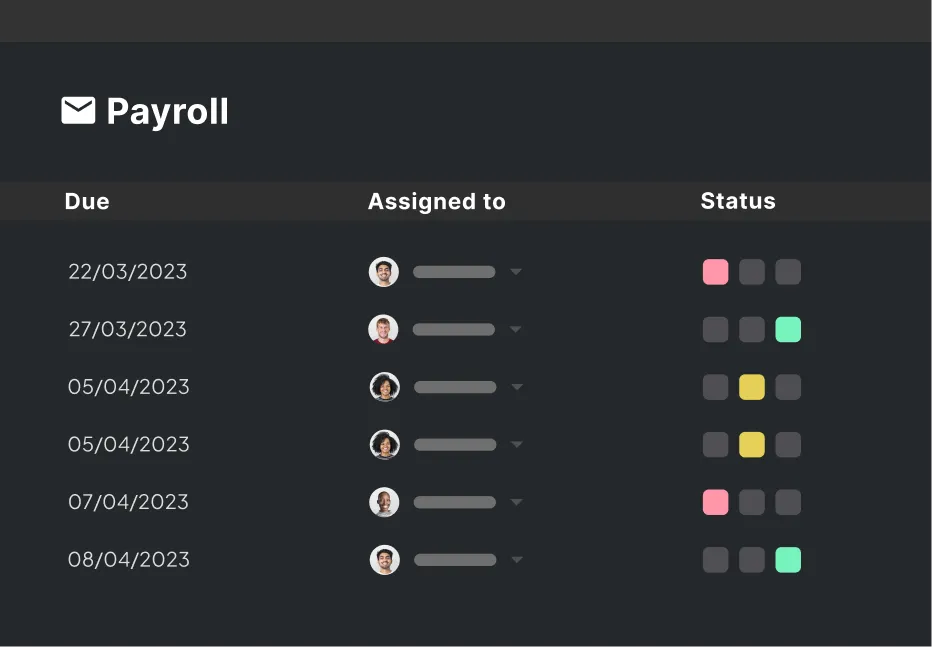The image size is (932, 647).
Task: Sort by the Due column header
Action: coord(87,201)
